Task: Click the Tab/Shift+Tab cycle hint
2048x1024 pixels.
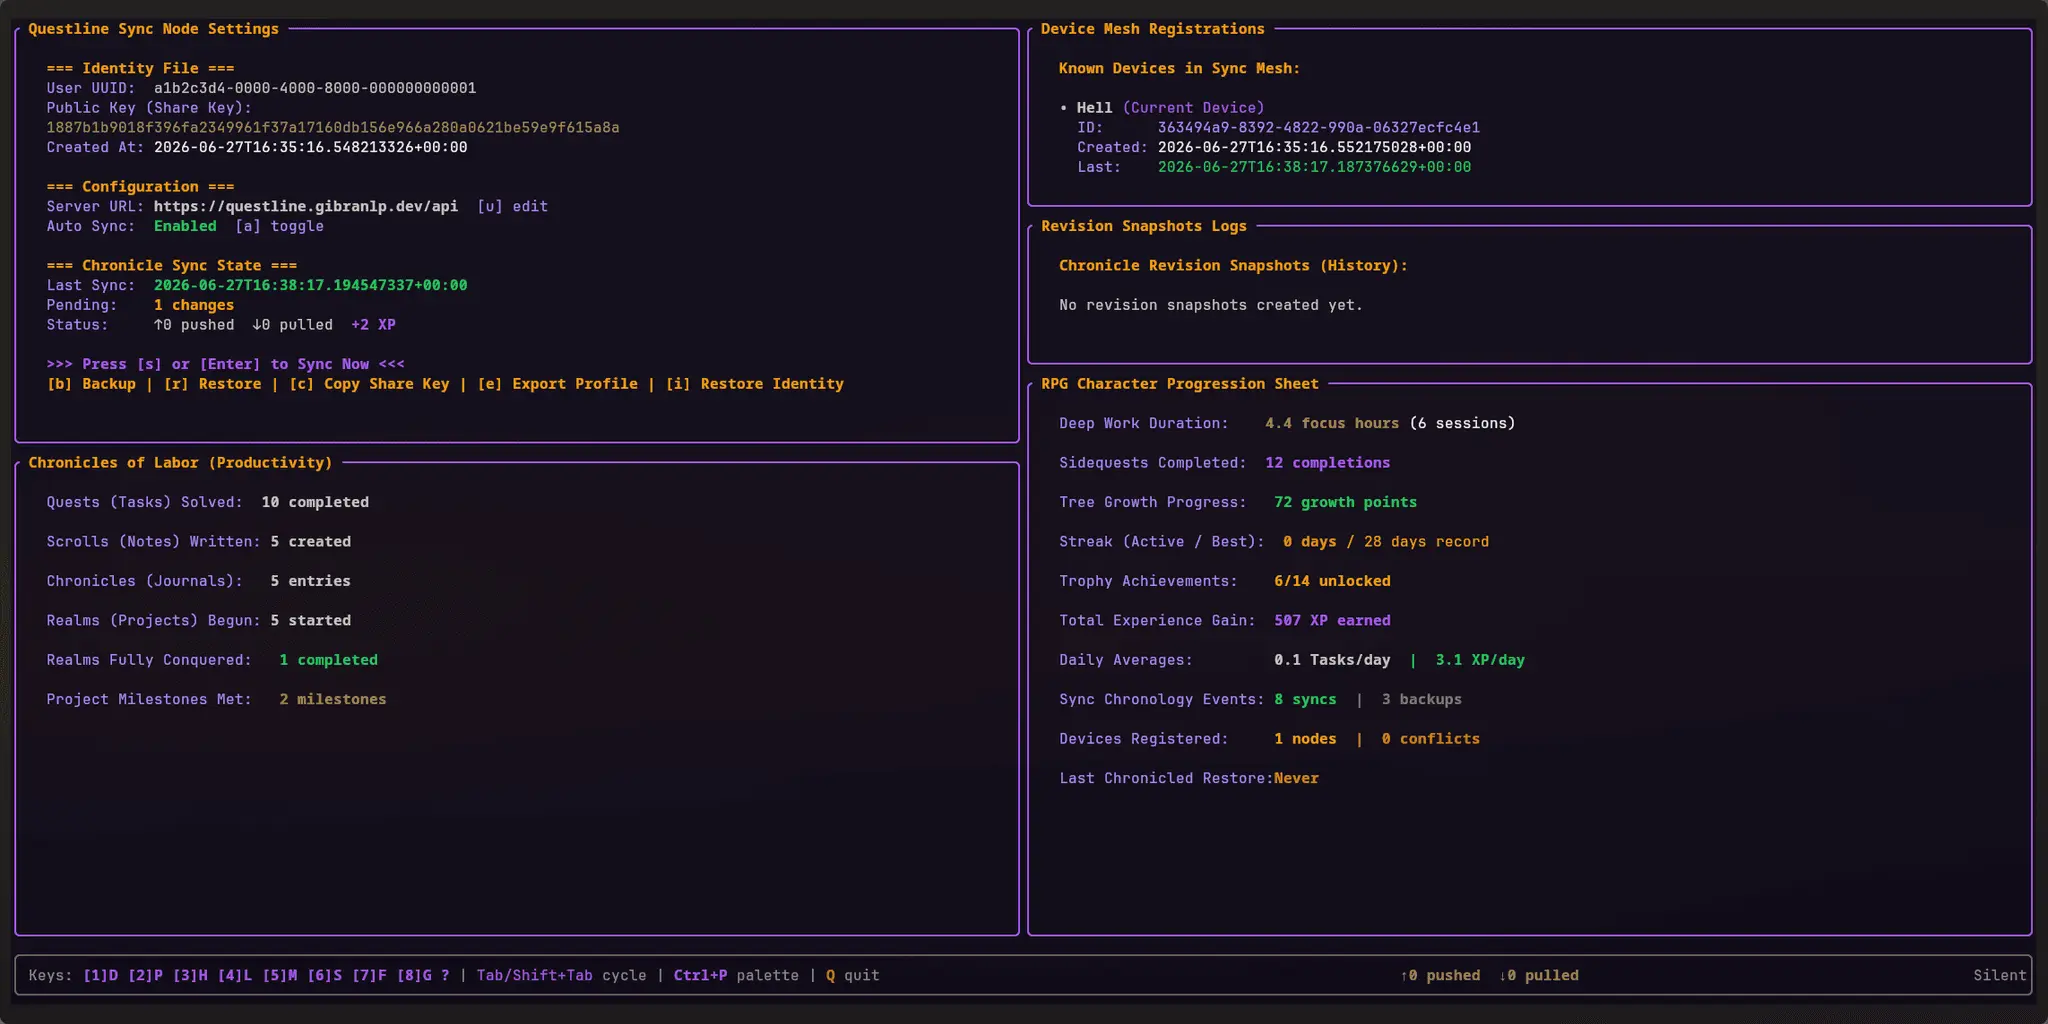Action: coord(561,975)
